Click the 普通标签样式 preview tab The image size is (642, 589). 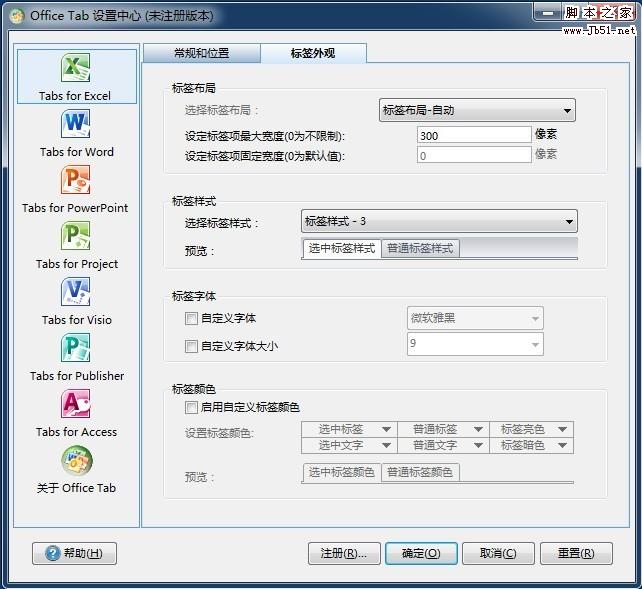click(x=420, y=248)
